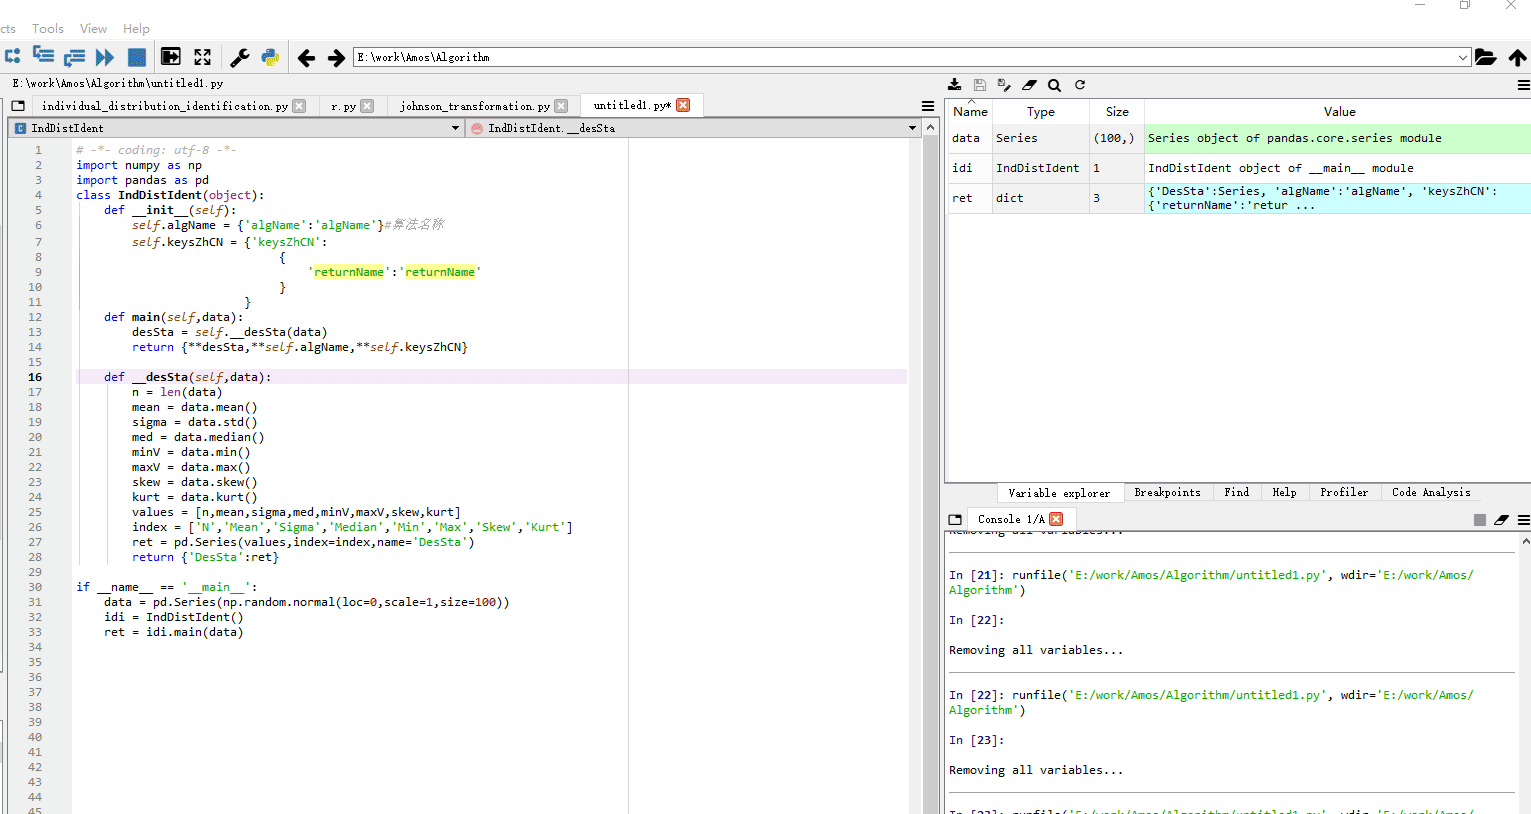This screenshot has width=1531, height=814.
Task: Expand the working directory path dropdown
Action: point(1463,58)
